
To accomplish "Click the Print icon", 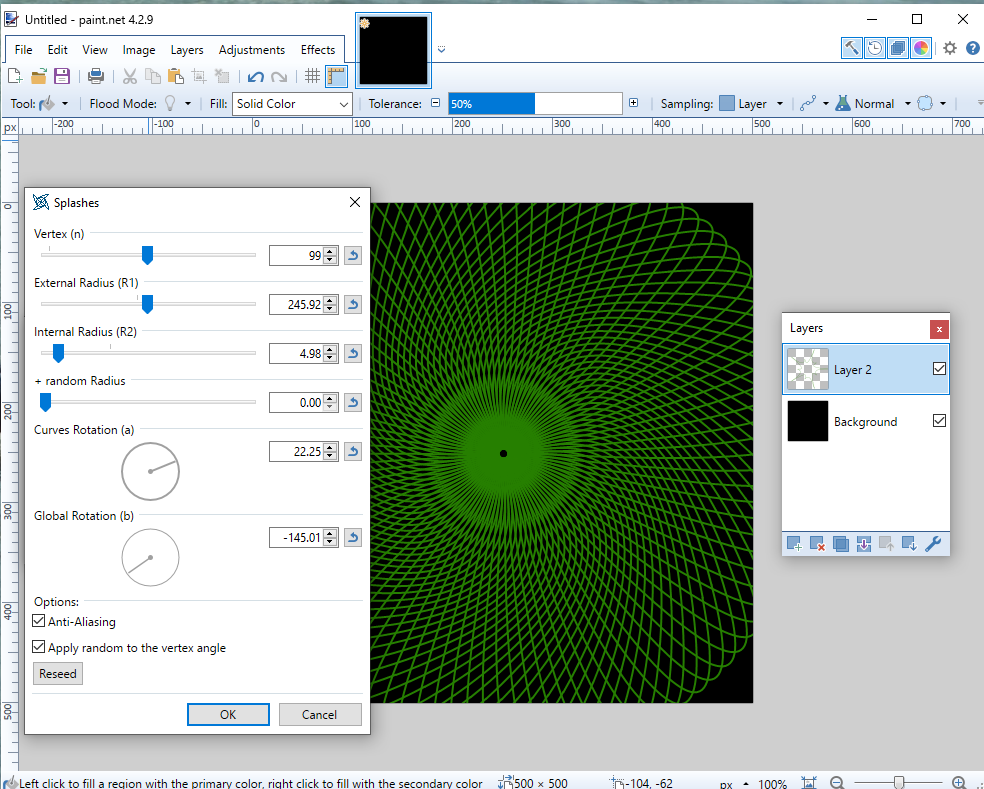I will tap(96, 77).
